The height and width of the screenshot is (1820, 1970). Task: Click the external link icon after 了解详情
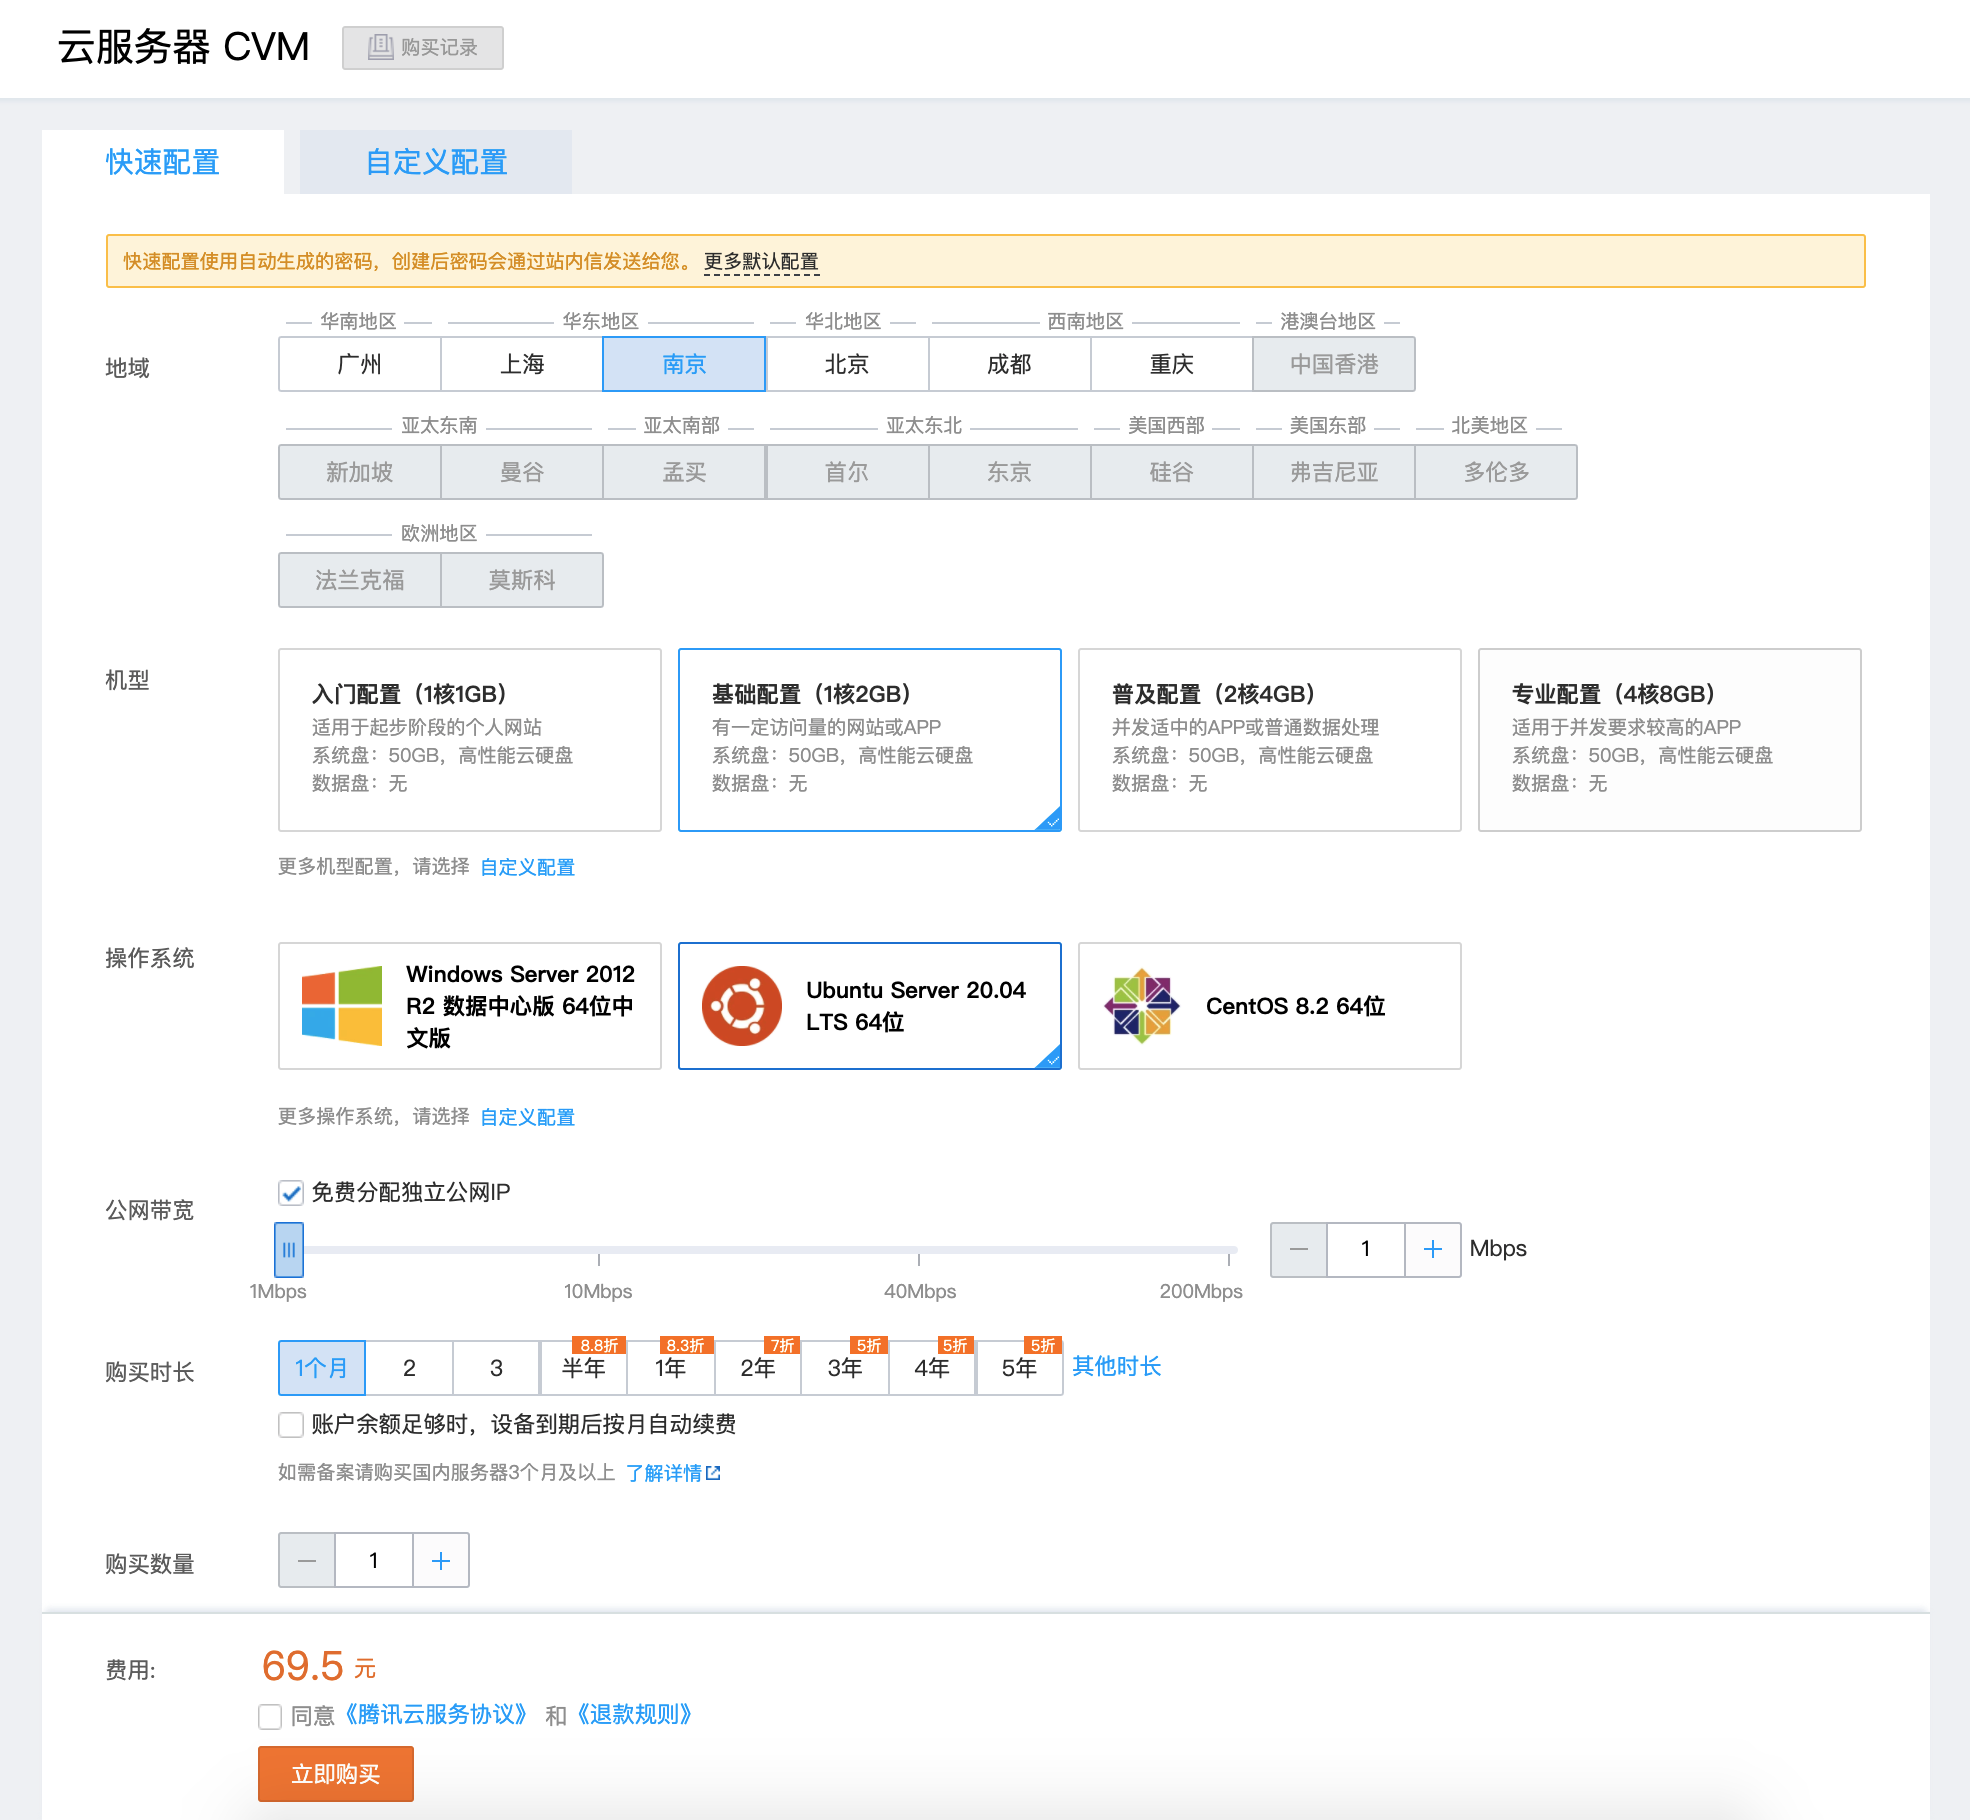point(713,1473)
